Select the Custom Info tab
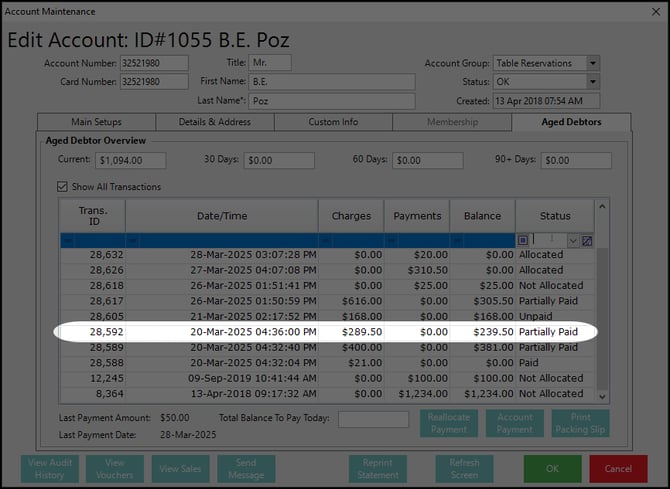The width and height of the screenshot is (670, 489). (333, 122)
